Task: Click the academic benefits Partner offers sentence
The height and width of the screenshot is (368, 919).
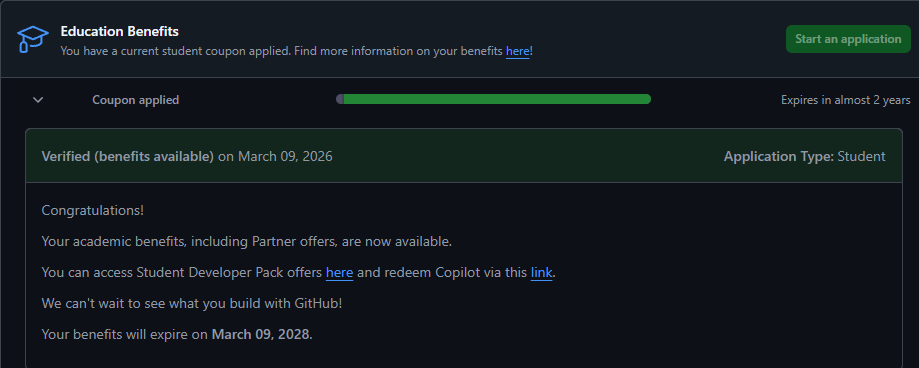Action: click(x=247, y=241)
